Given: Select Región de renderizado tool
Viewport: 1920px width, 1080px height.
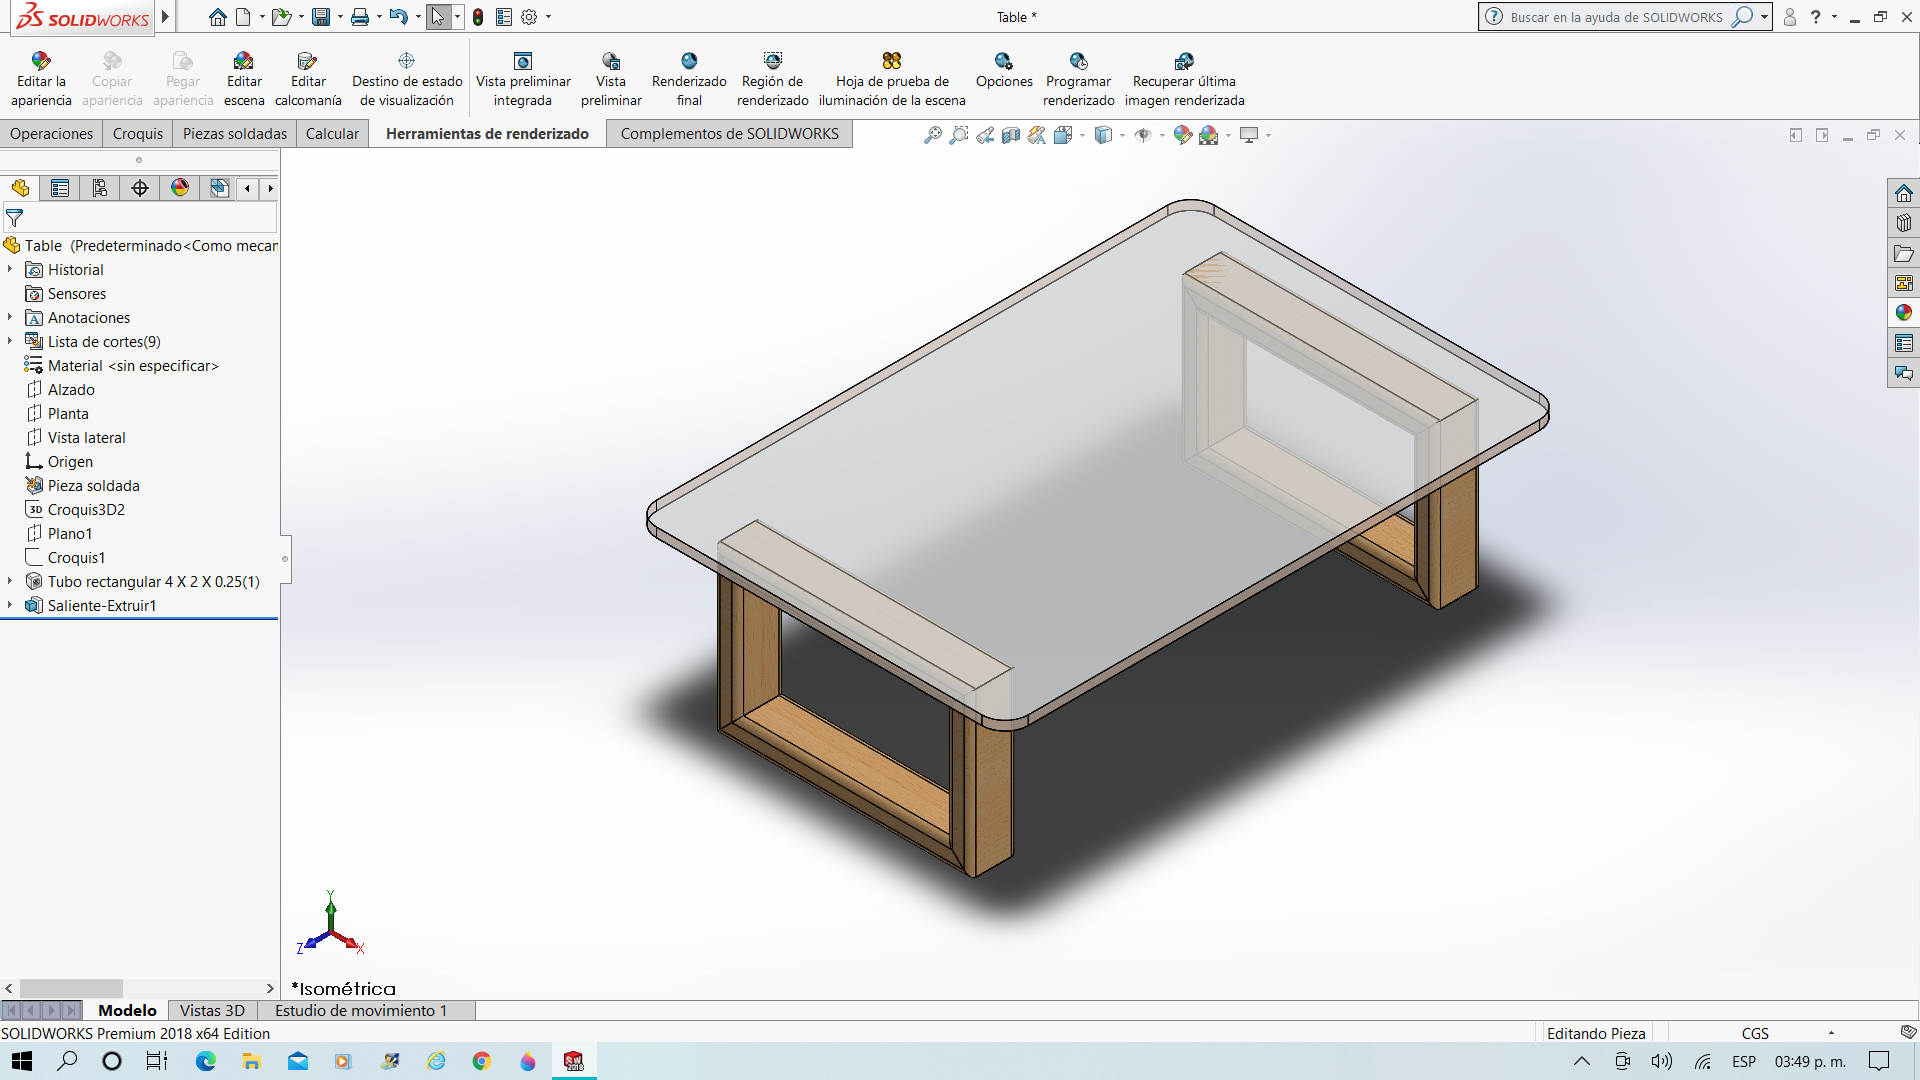Looking at the screenshot, I should pyautogui.click(x=772, y=80).
